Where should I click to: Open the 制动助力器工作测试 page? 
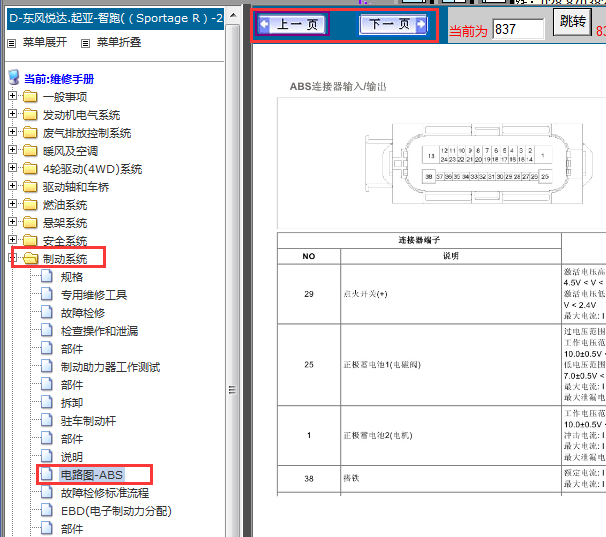[x=110, y=367]
